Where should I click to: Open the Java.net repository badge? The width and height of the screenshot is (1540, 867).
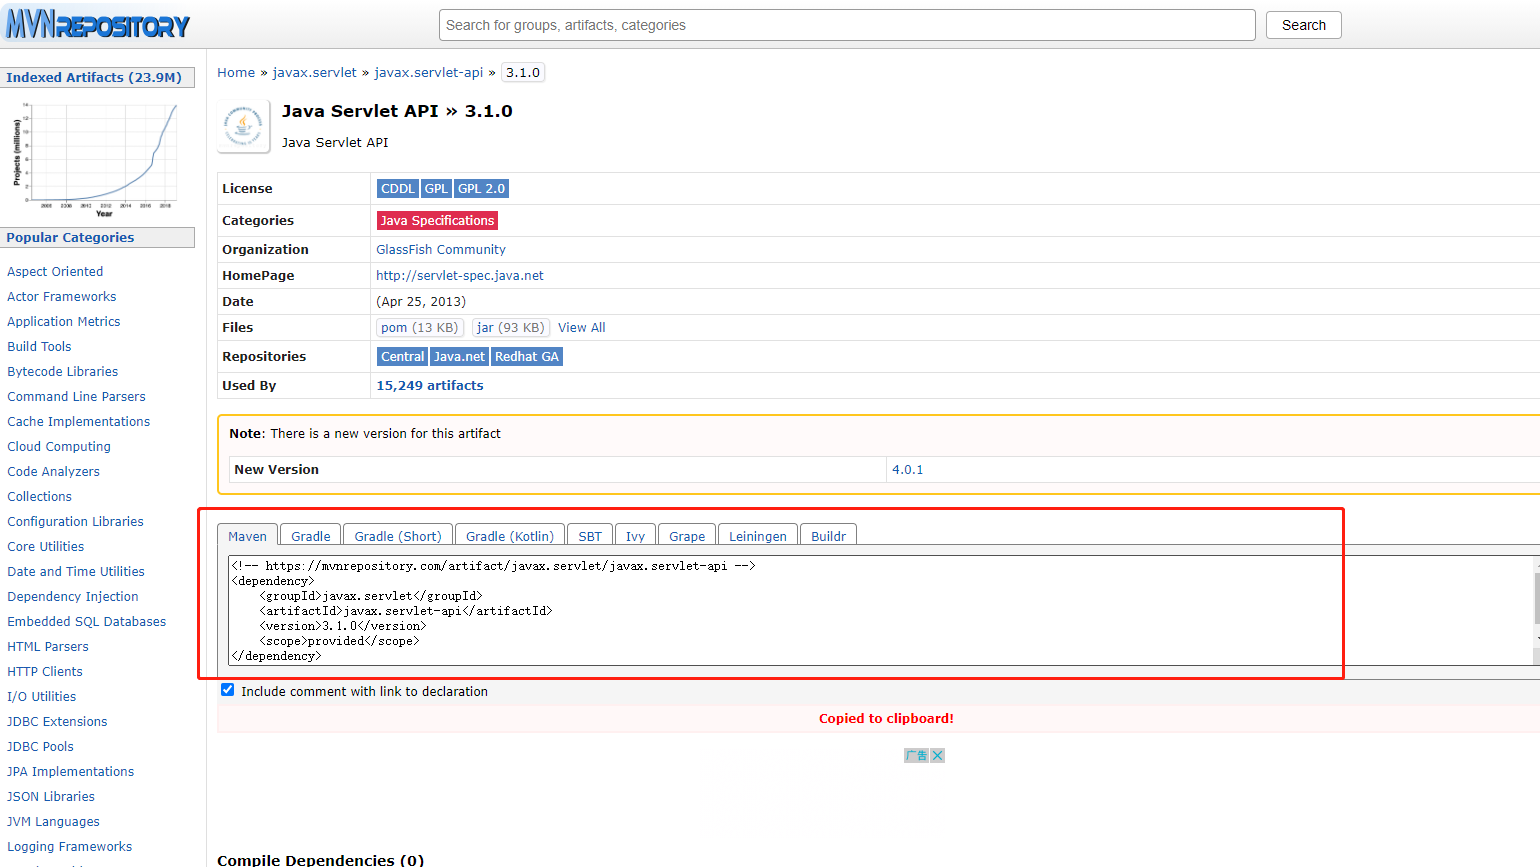coord(459,356)
